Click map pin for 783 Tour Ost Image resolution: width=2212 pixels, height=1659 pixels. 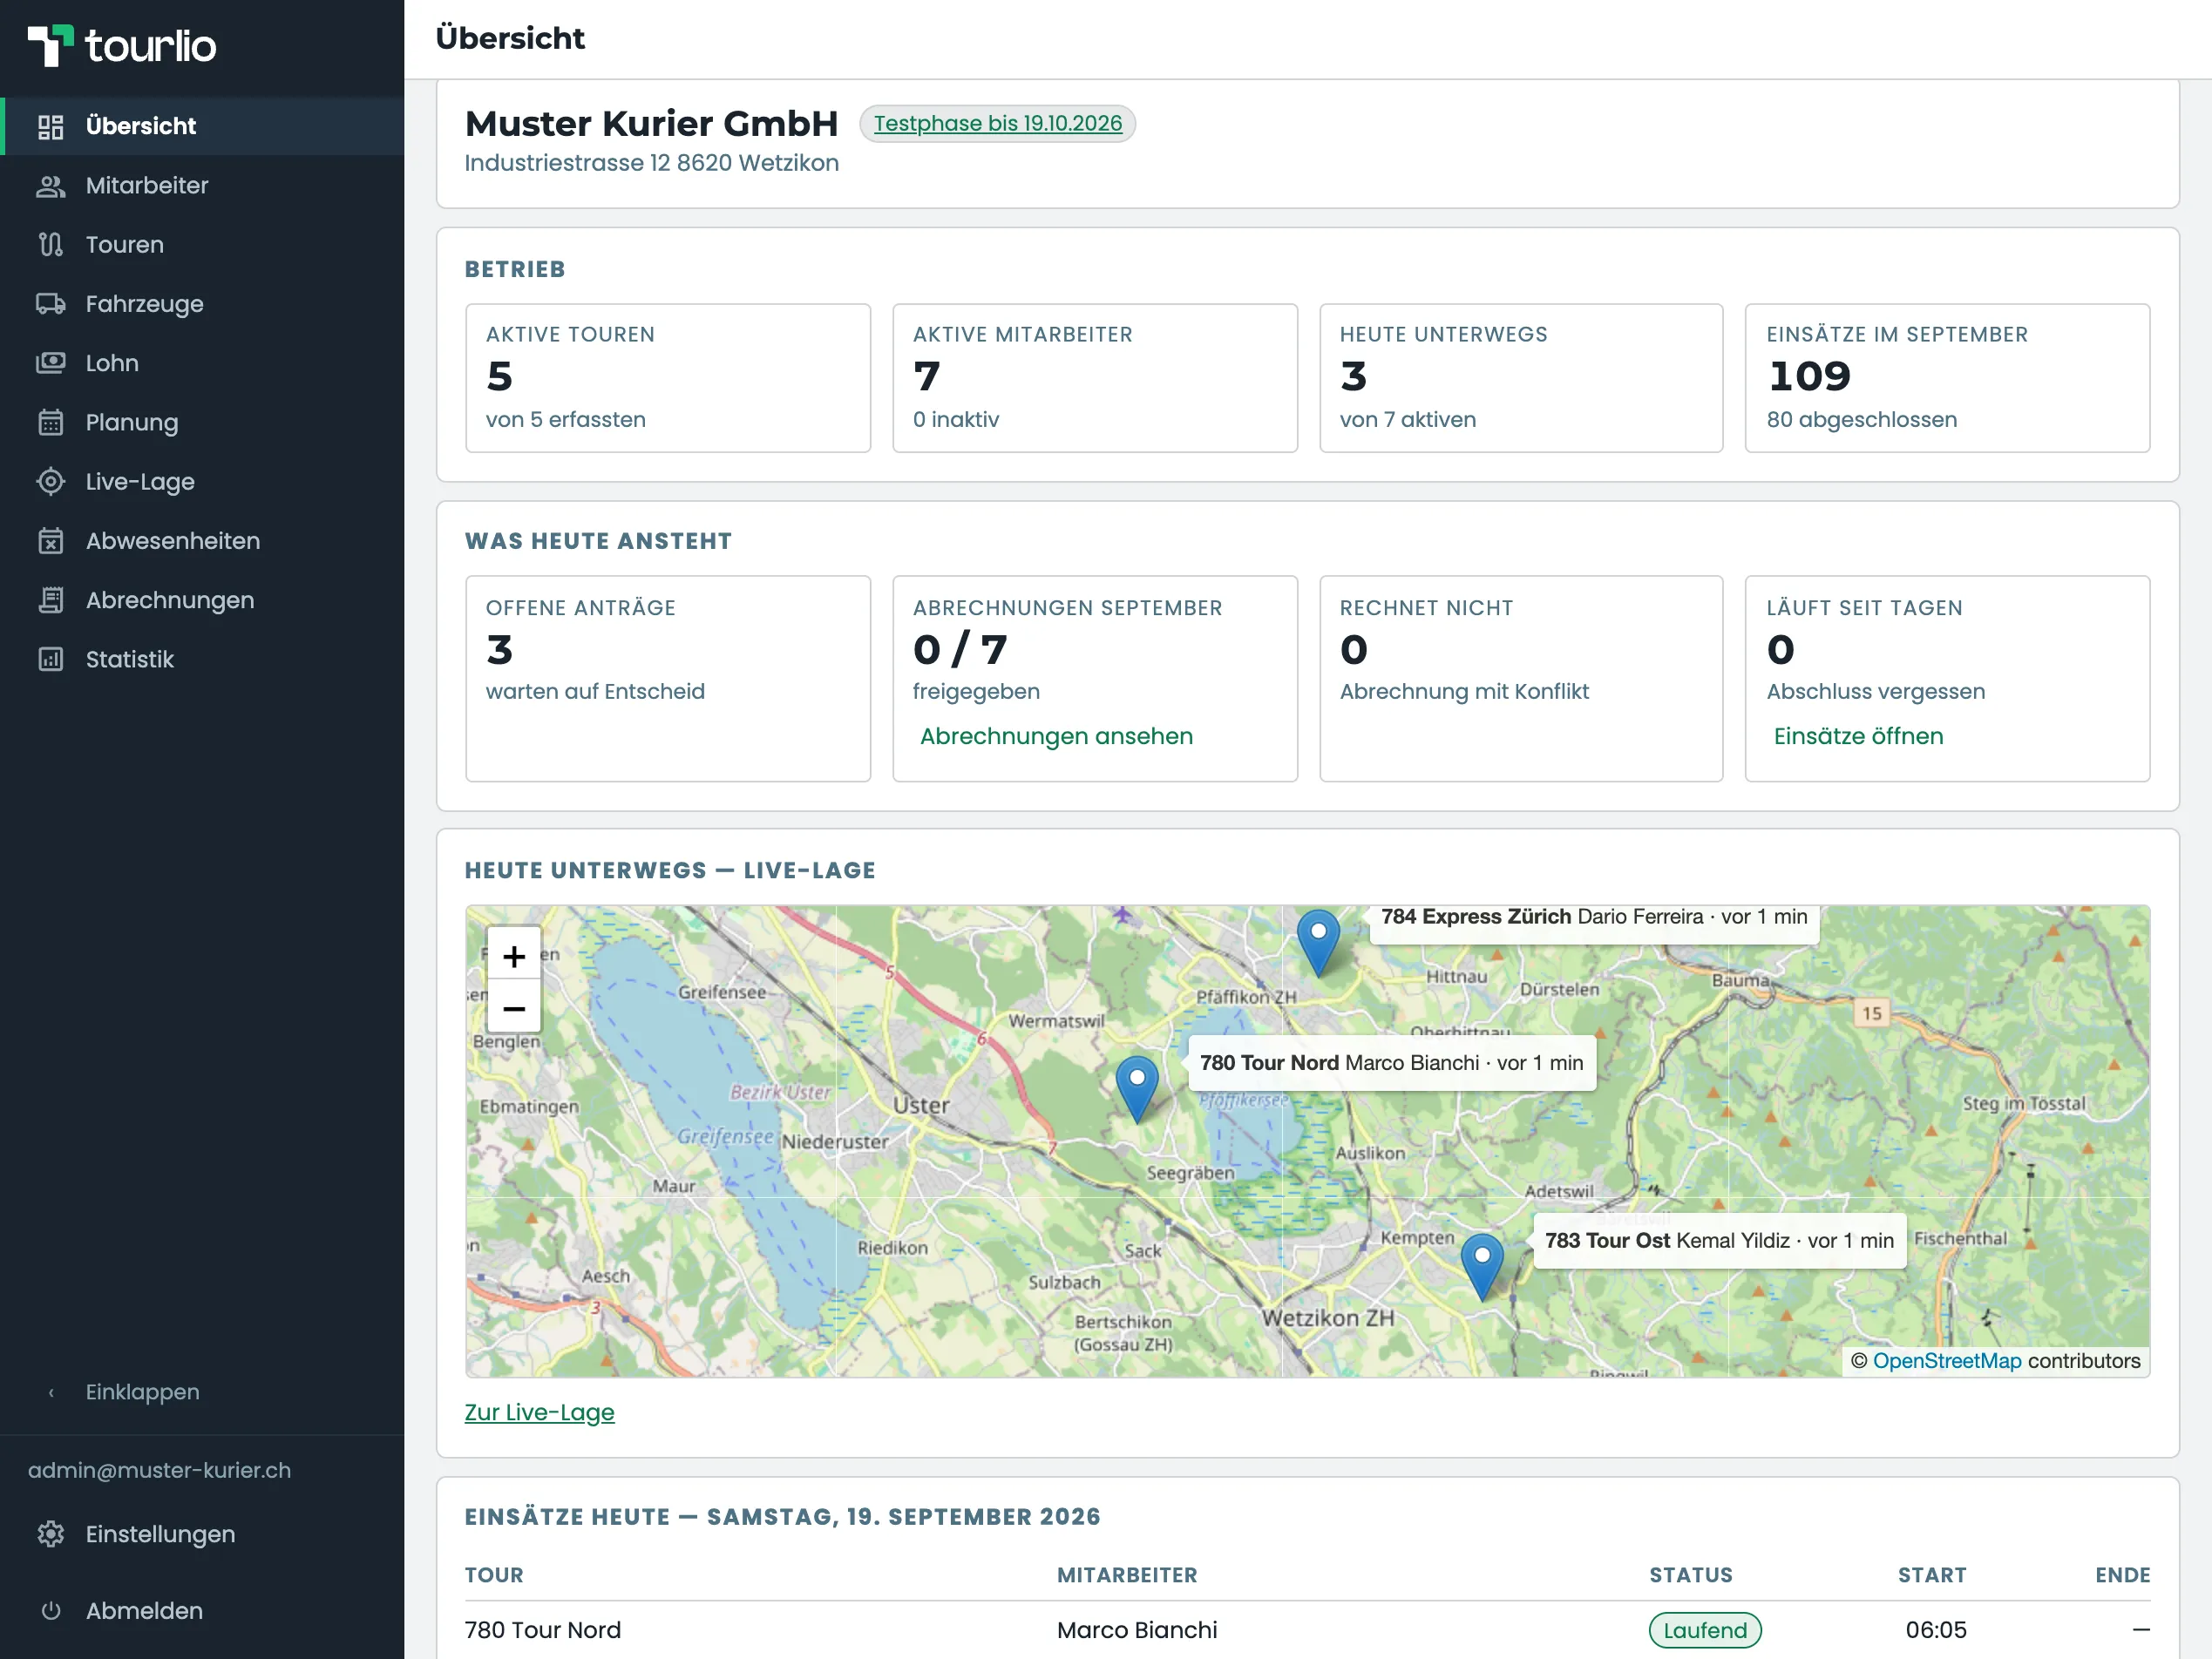1482,1266
